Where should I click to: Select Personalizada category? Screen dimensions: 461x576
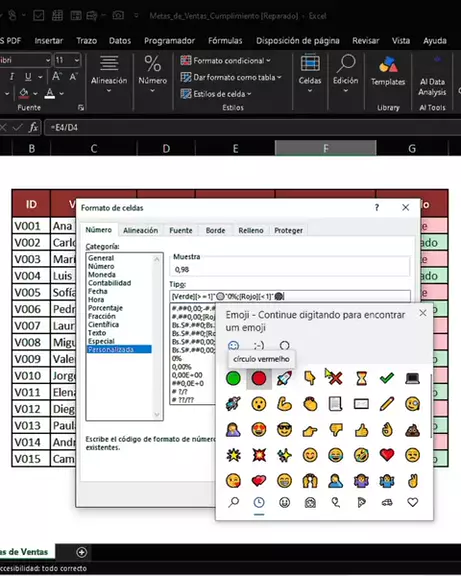pyautogui.click(x=119, y=349)
